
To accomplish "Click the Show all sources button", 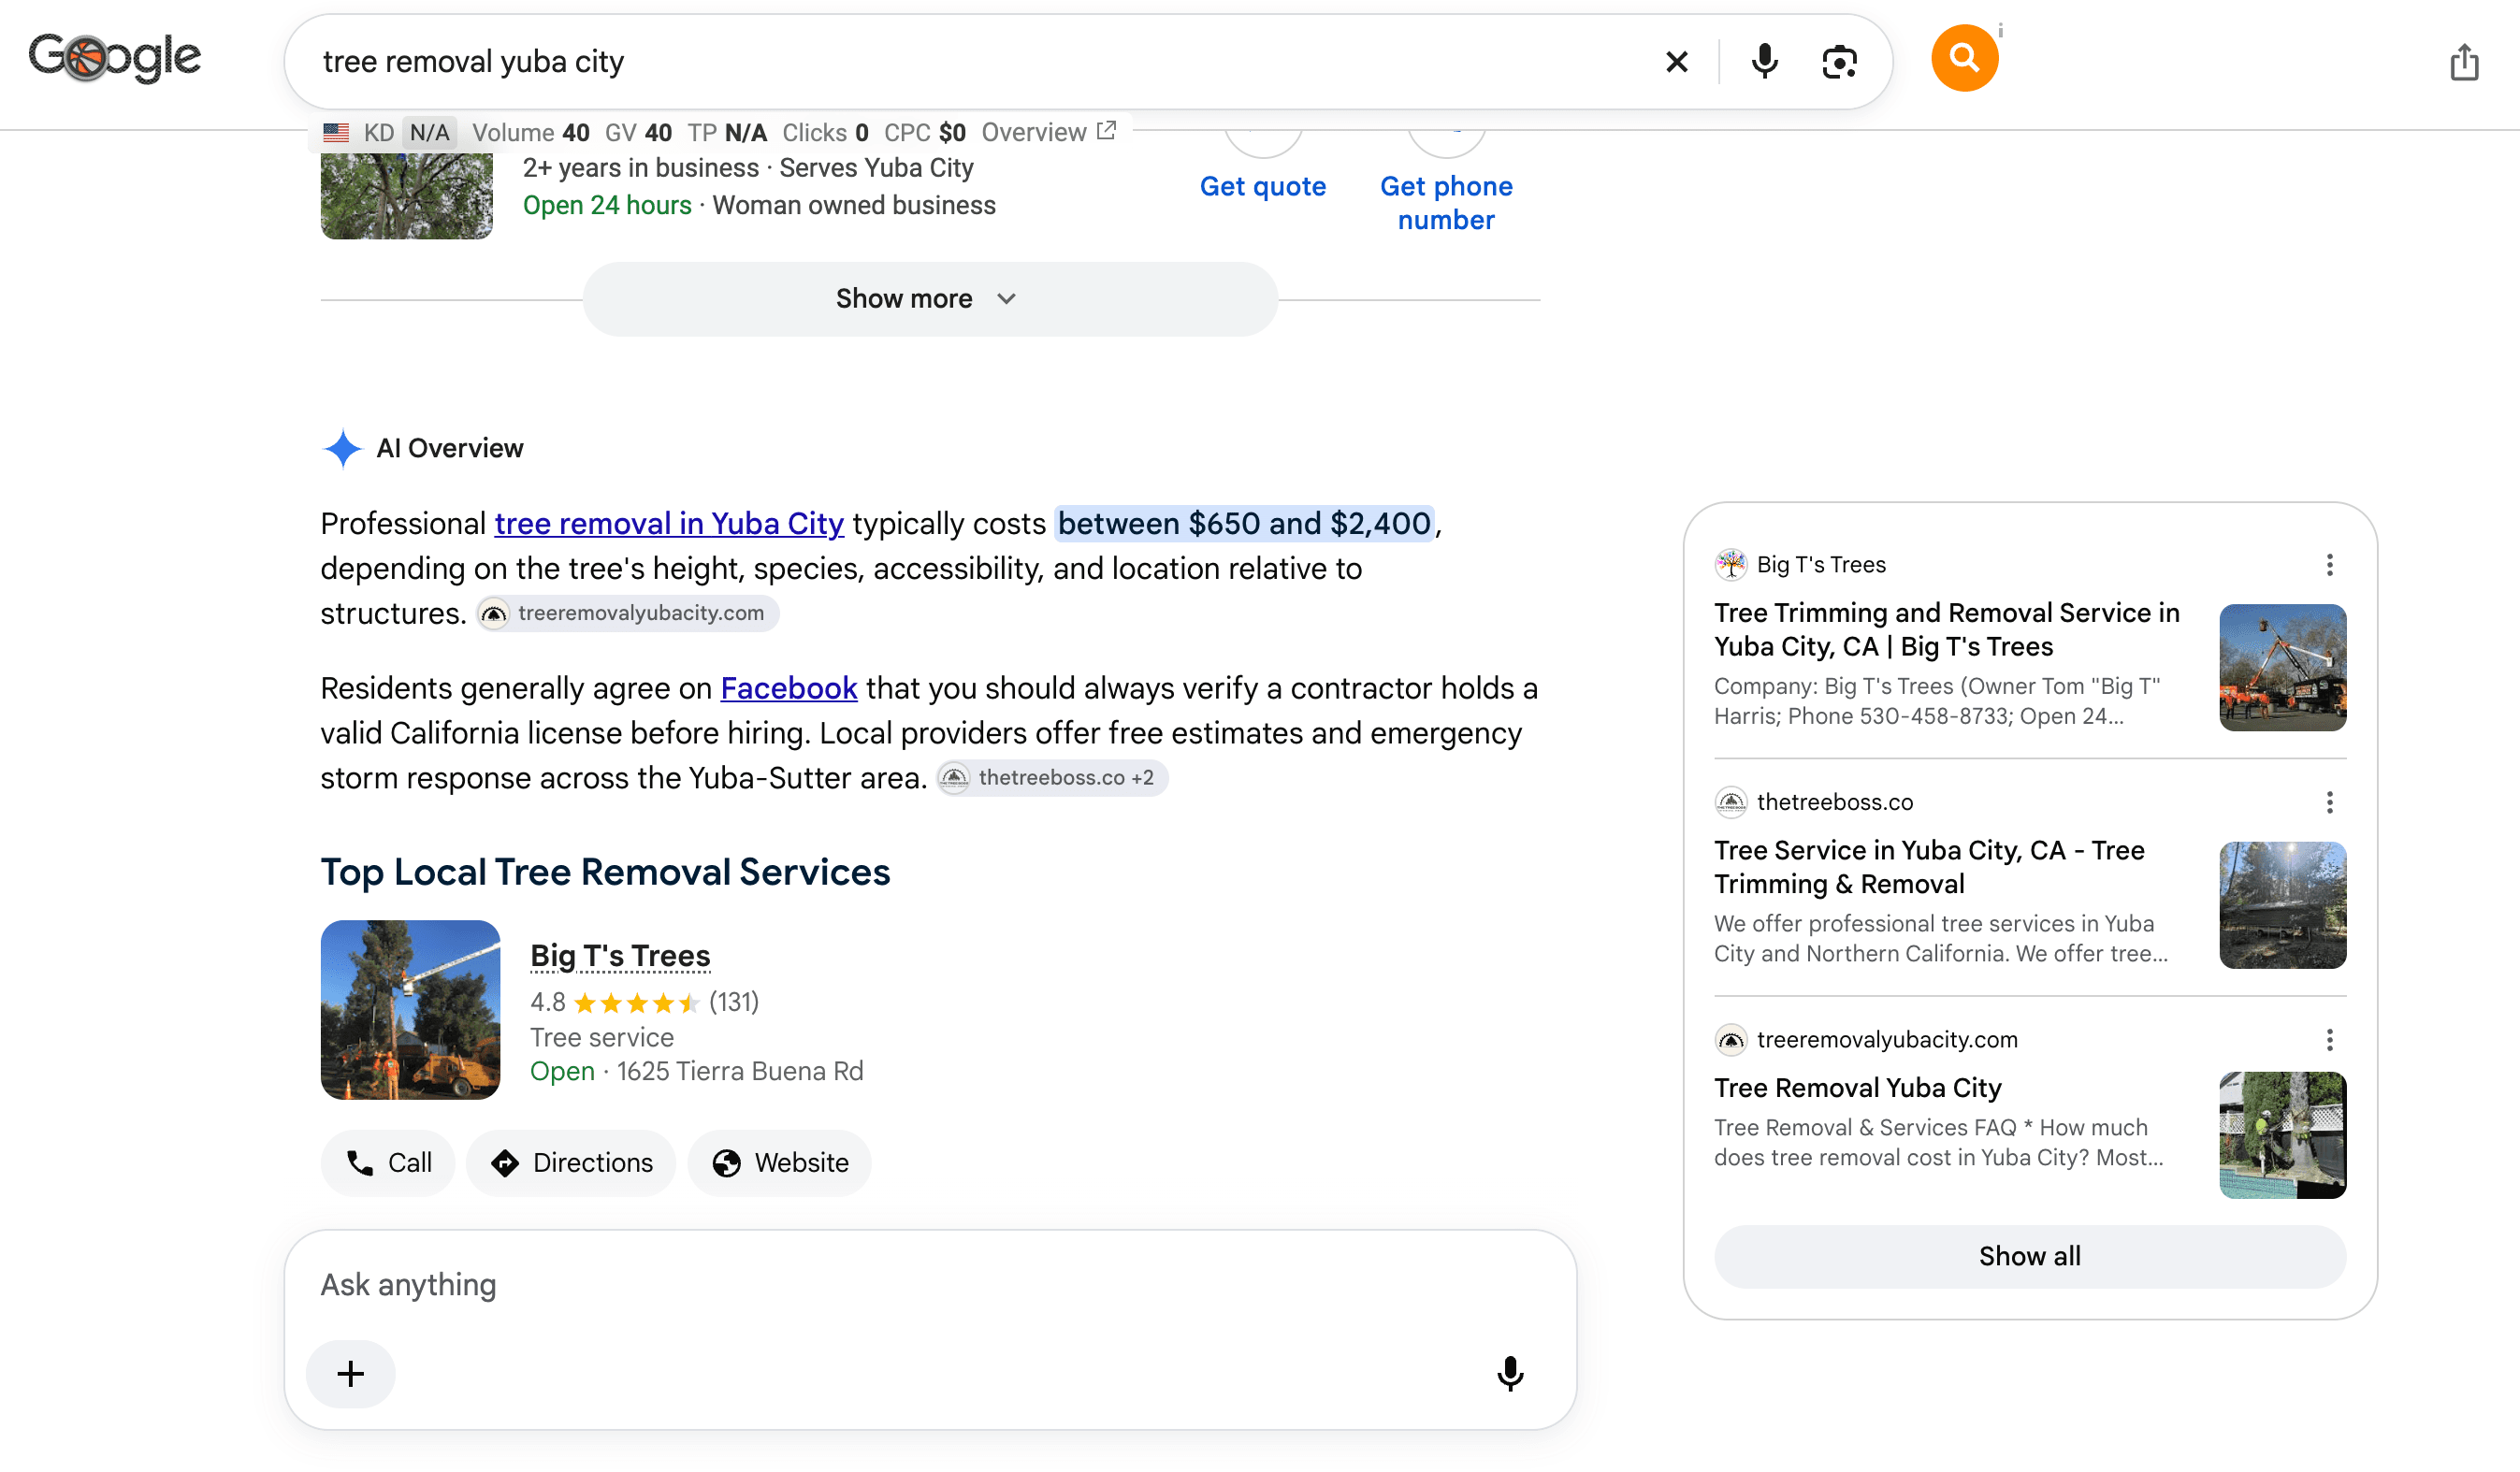I will 2030,1256.
